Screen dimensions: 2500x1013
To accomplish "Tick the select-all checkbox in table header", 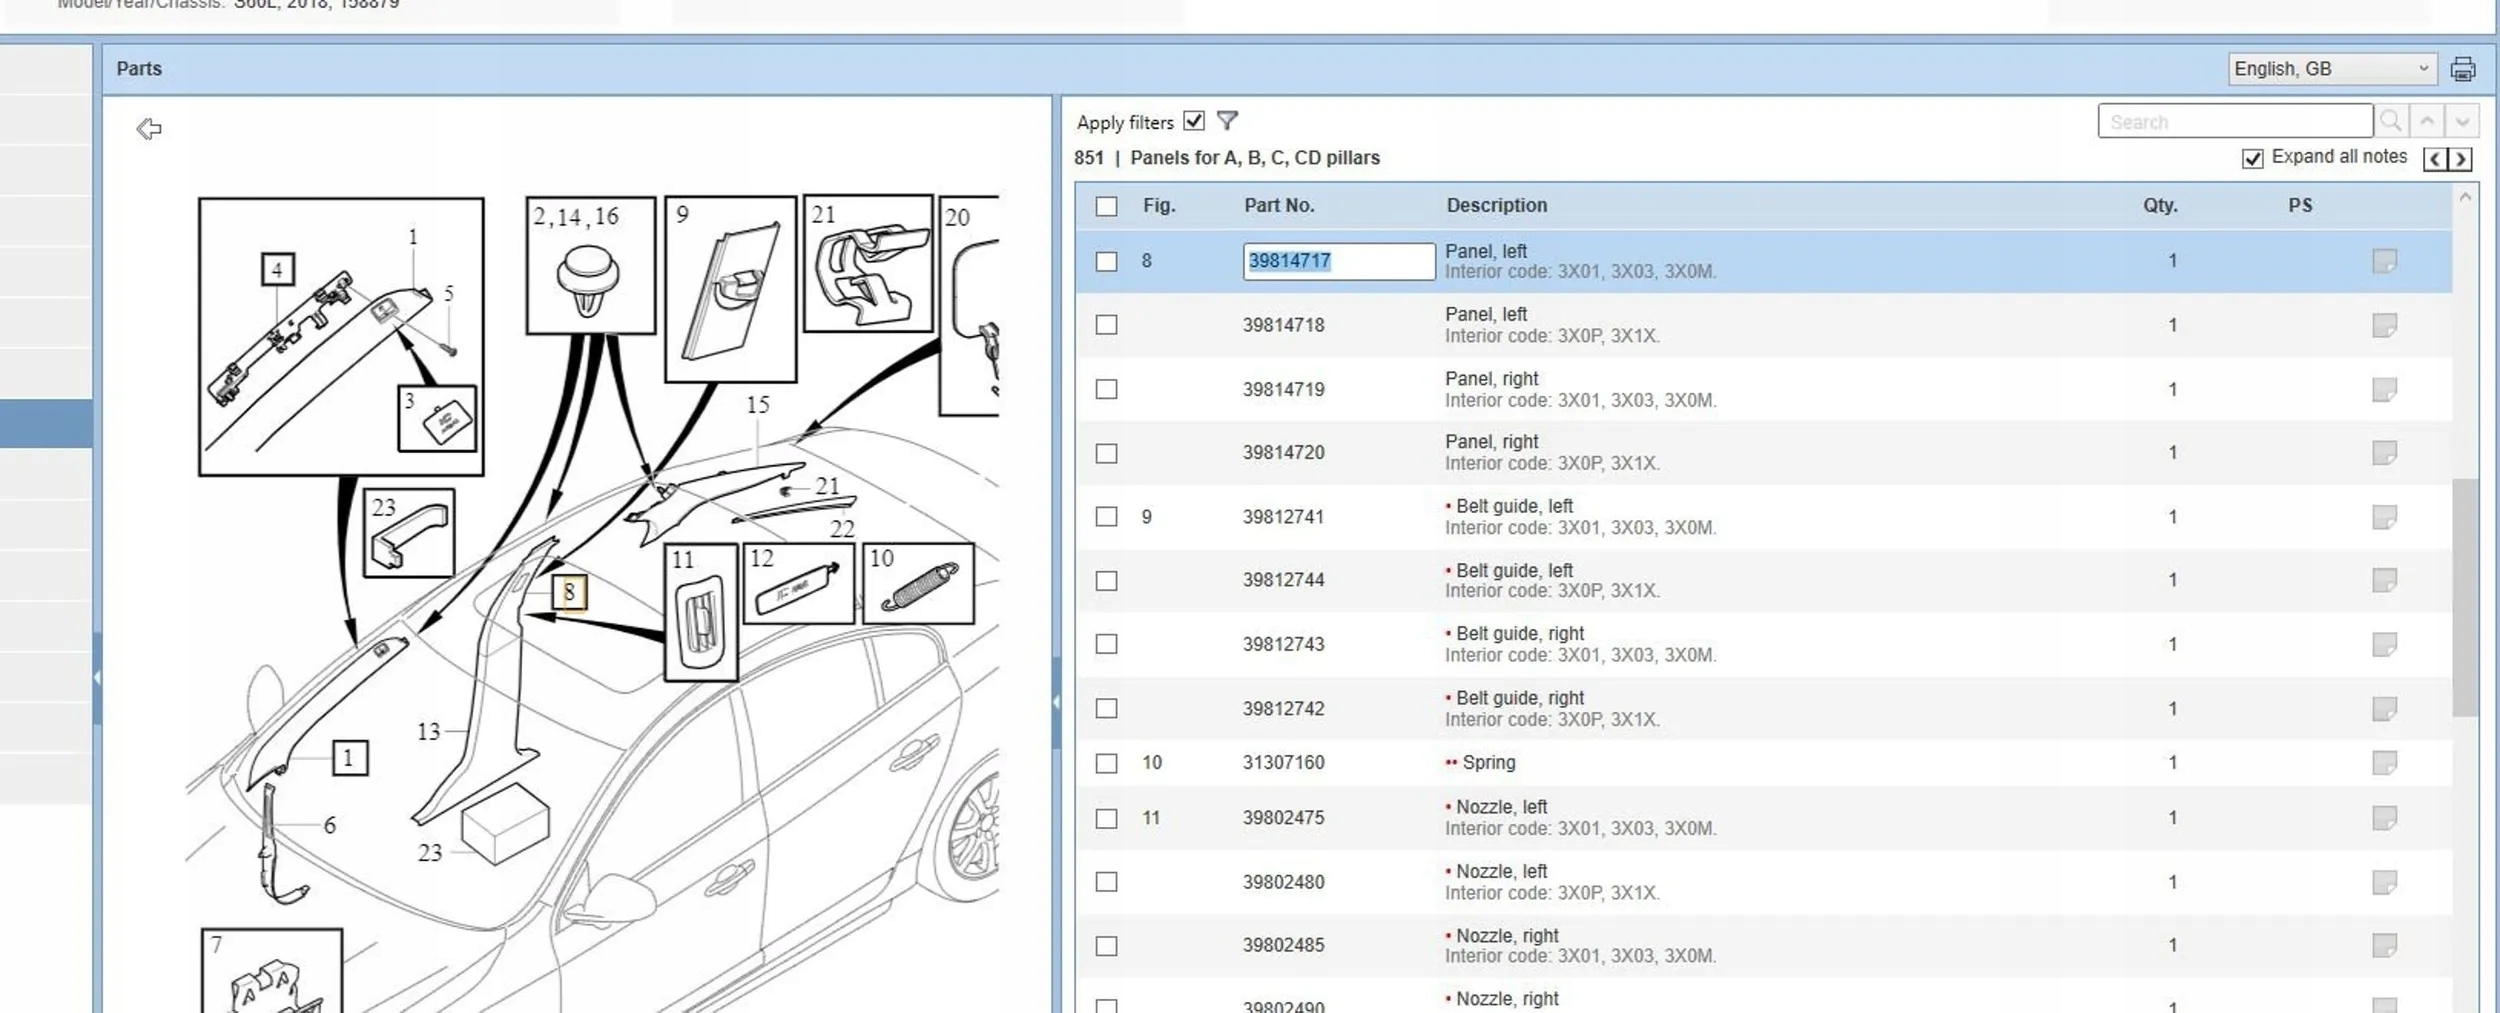I will coord(1106,206).
